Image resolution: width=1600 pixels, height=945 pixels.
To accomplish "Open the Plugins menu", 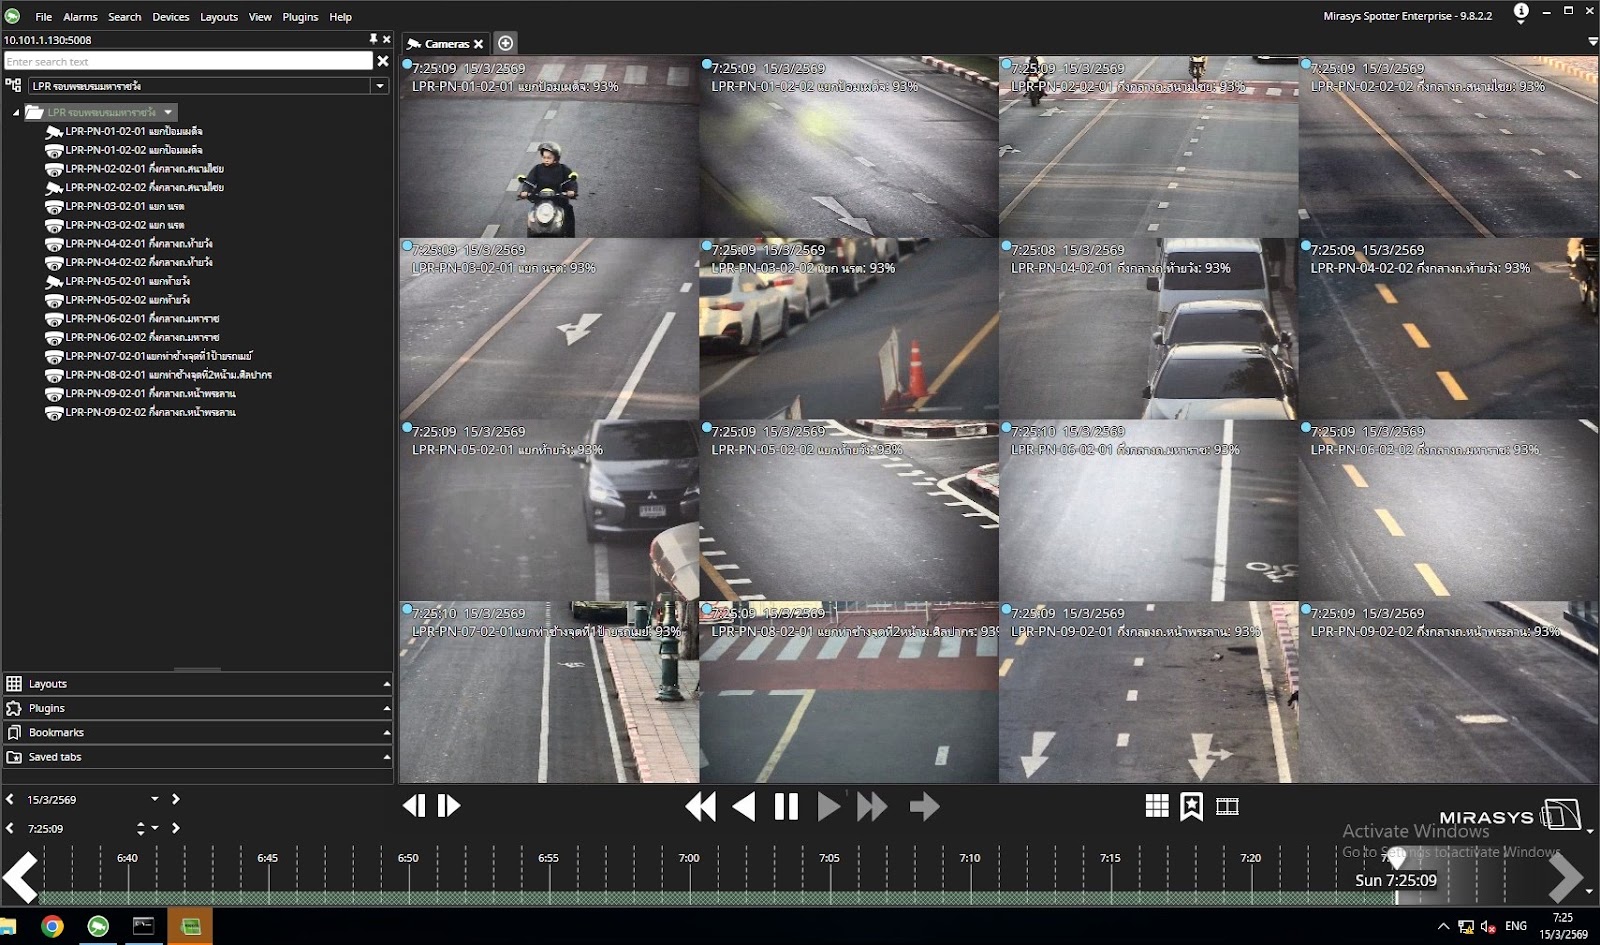I will (300, 17).
